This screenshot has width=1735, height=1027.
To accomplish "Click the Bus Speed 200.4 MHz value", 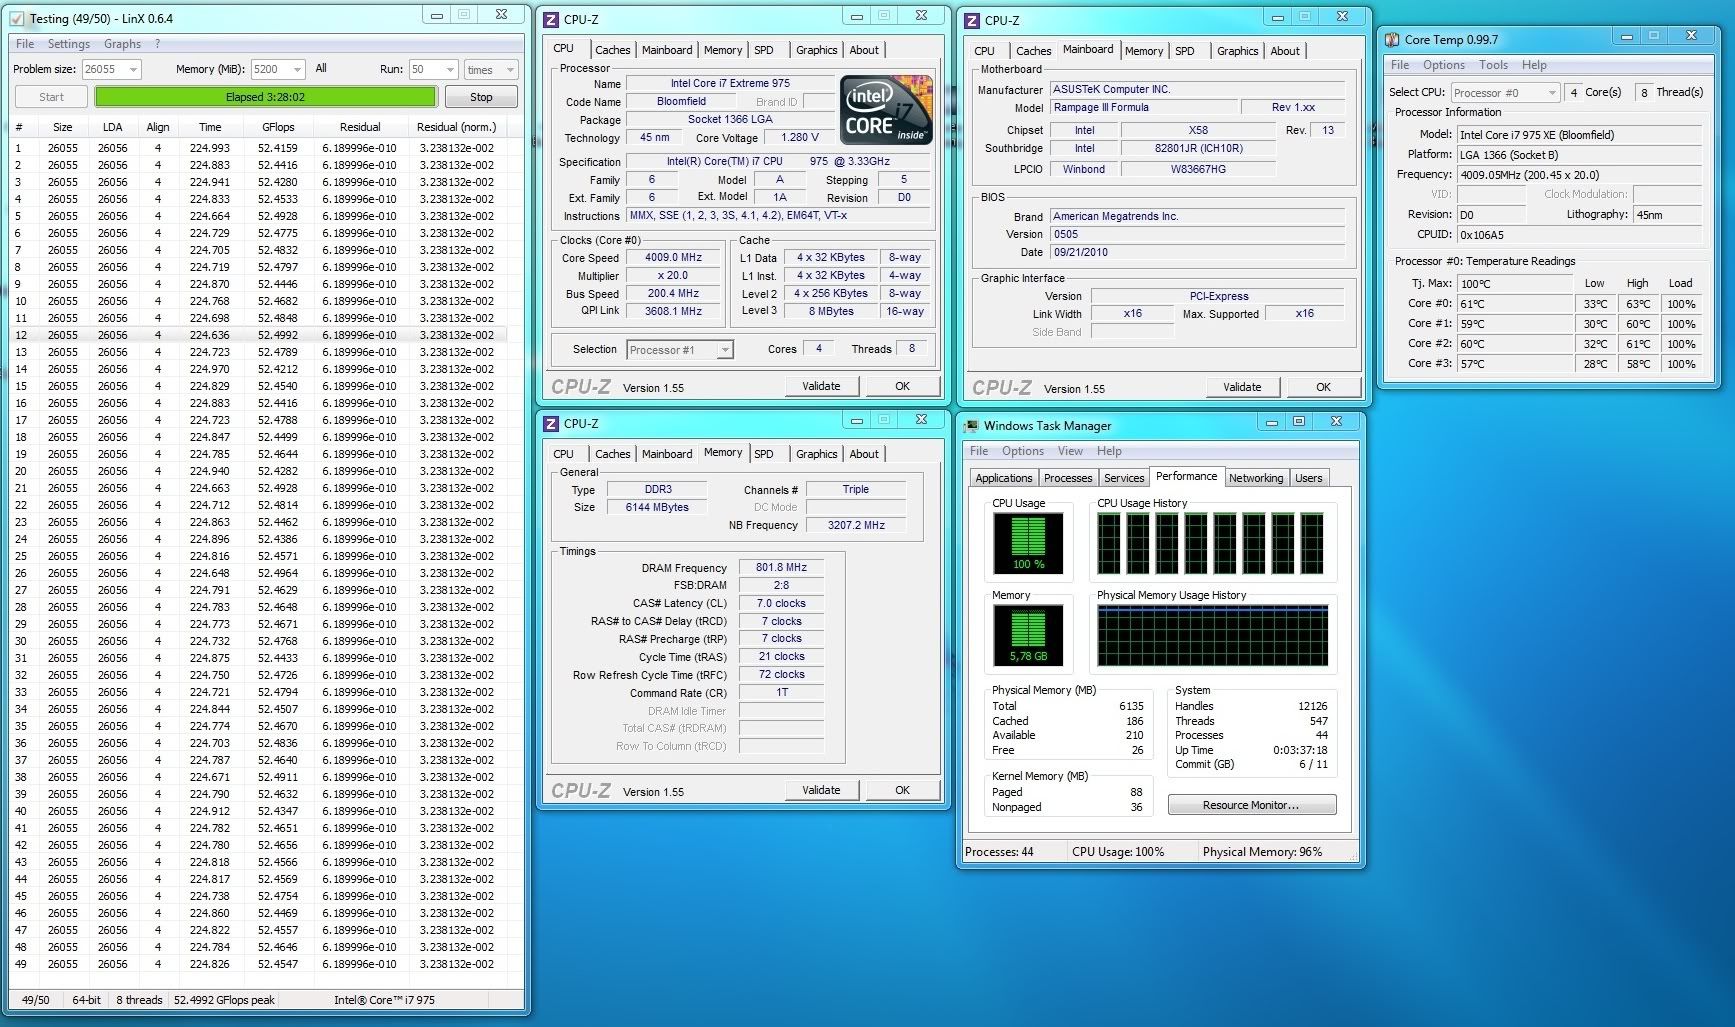I will (x=674, y=294).
